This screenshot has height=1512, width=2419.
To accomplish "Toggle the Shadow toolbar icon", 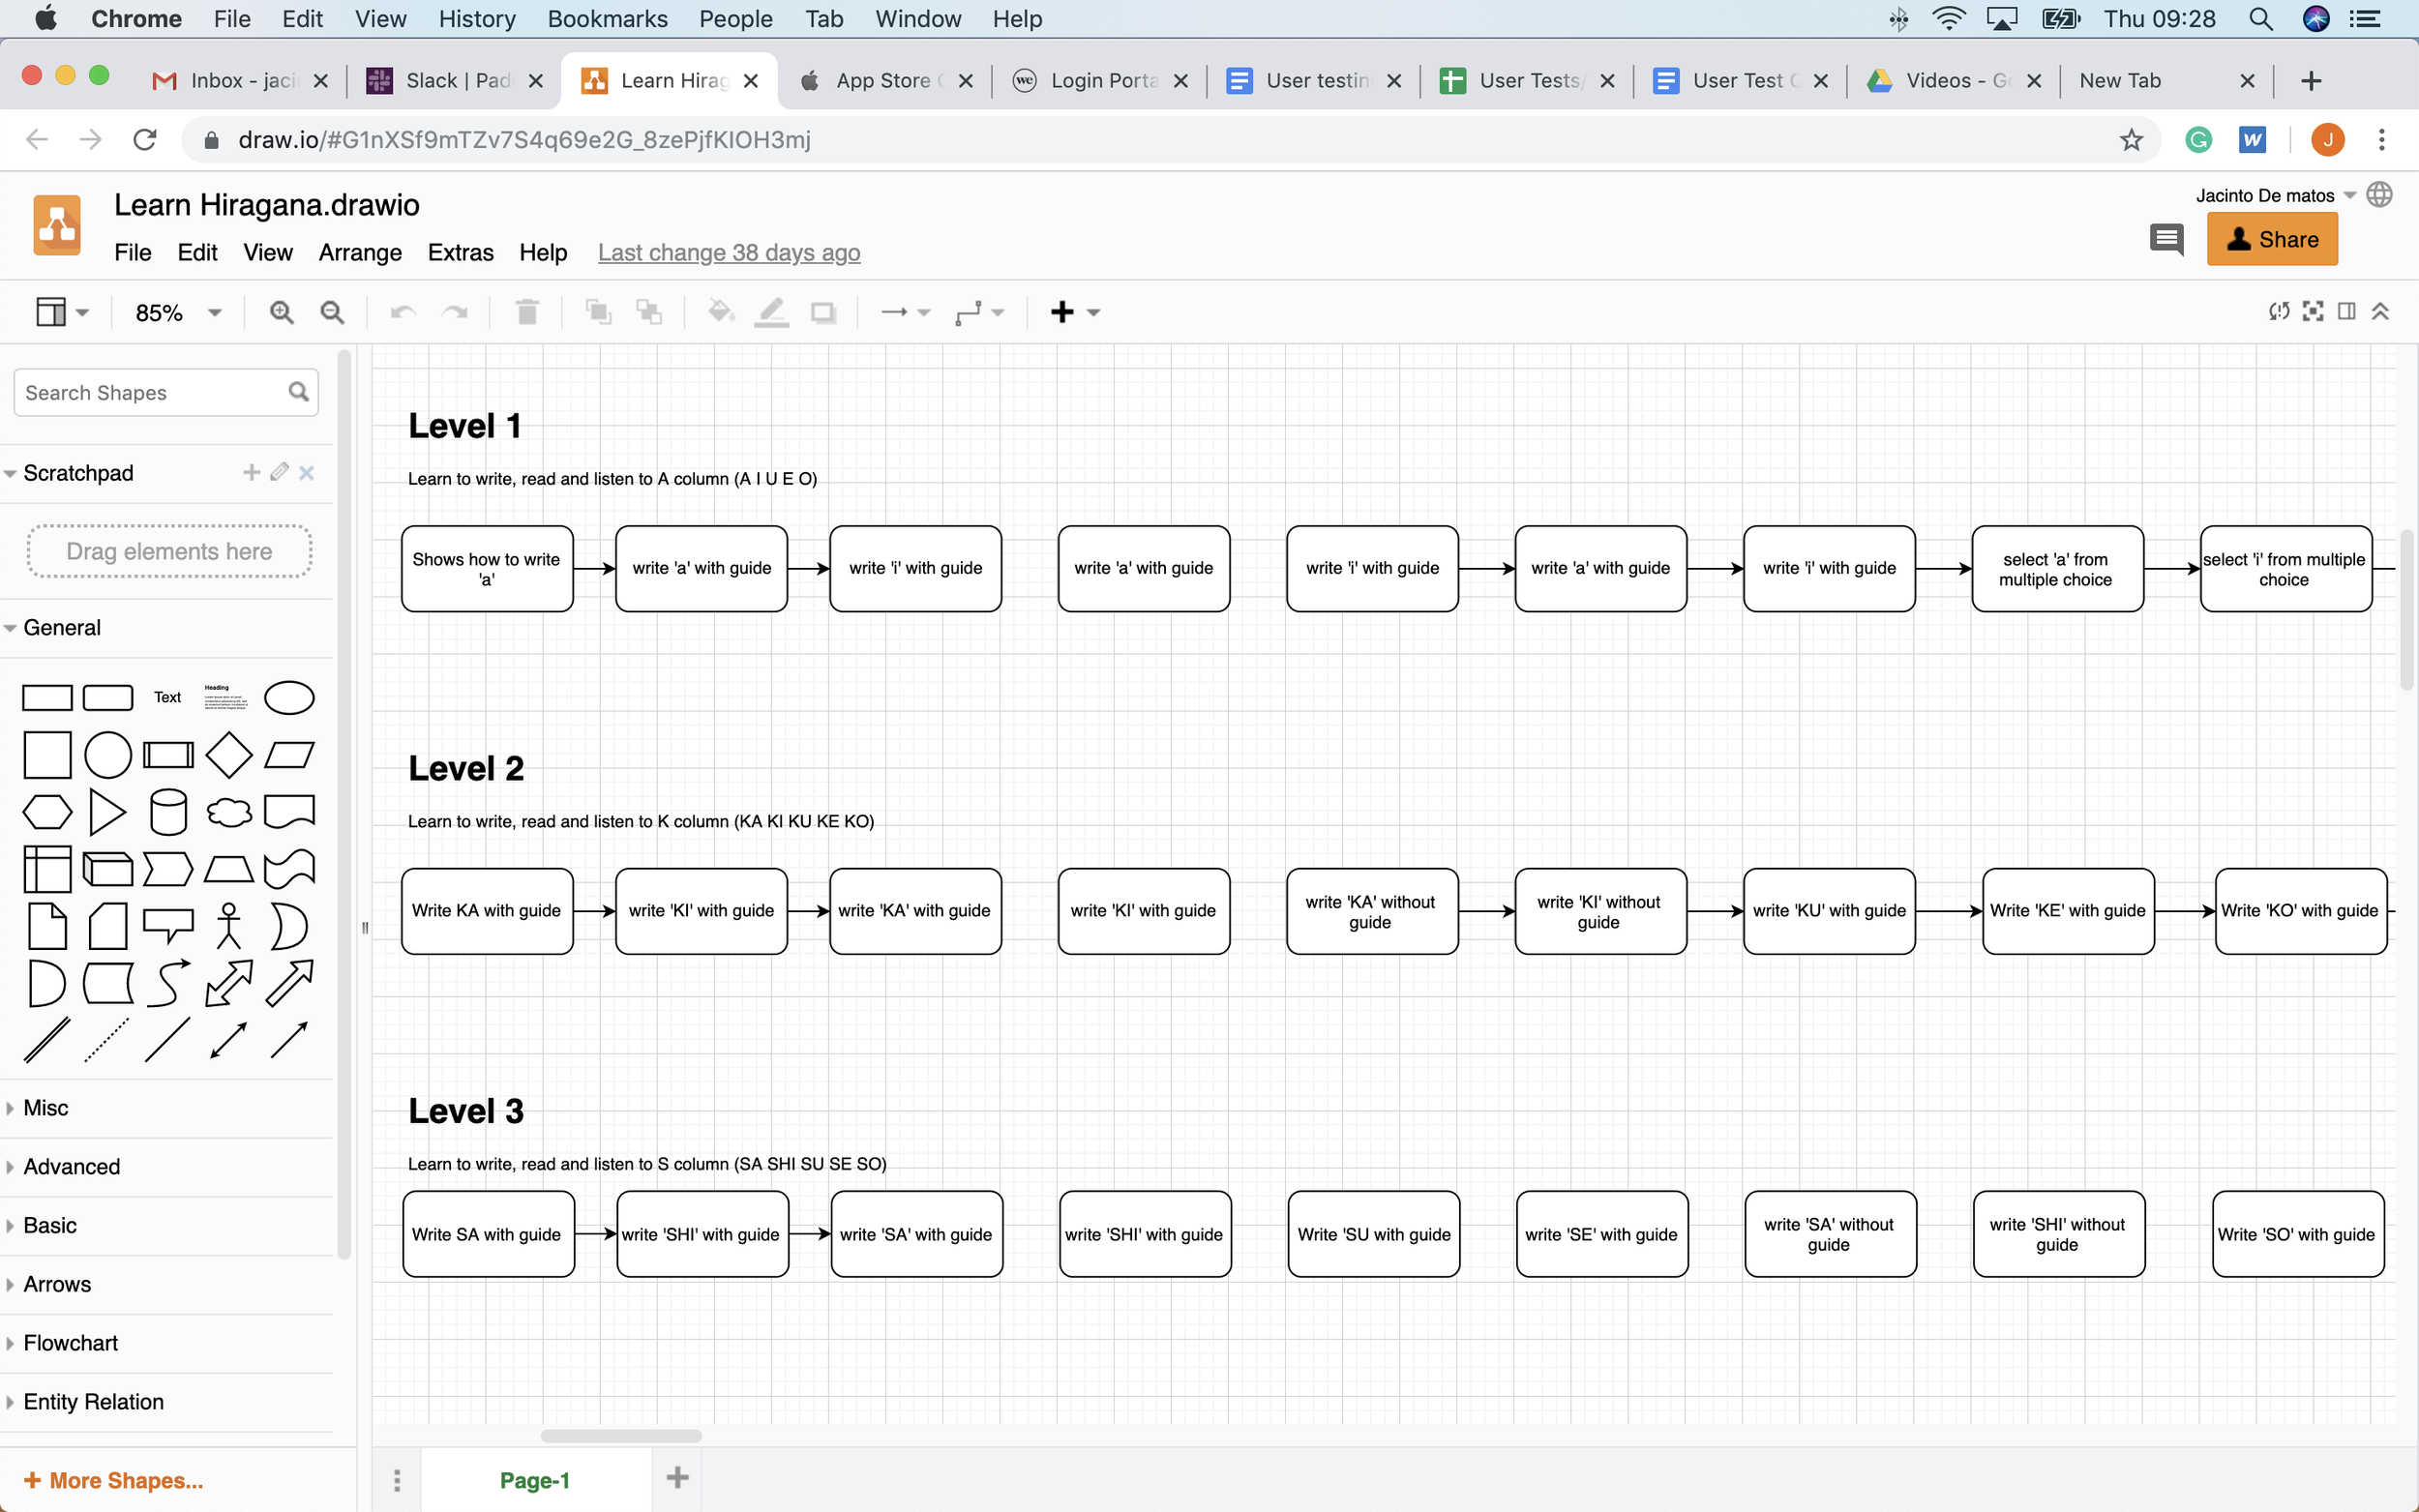I will 823,313.
